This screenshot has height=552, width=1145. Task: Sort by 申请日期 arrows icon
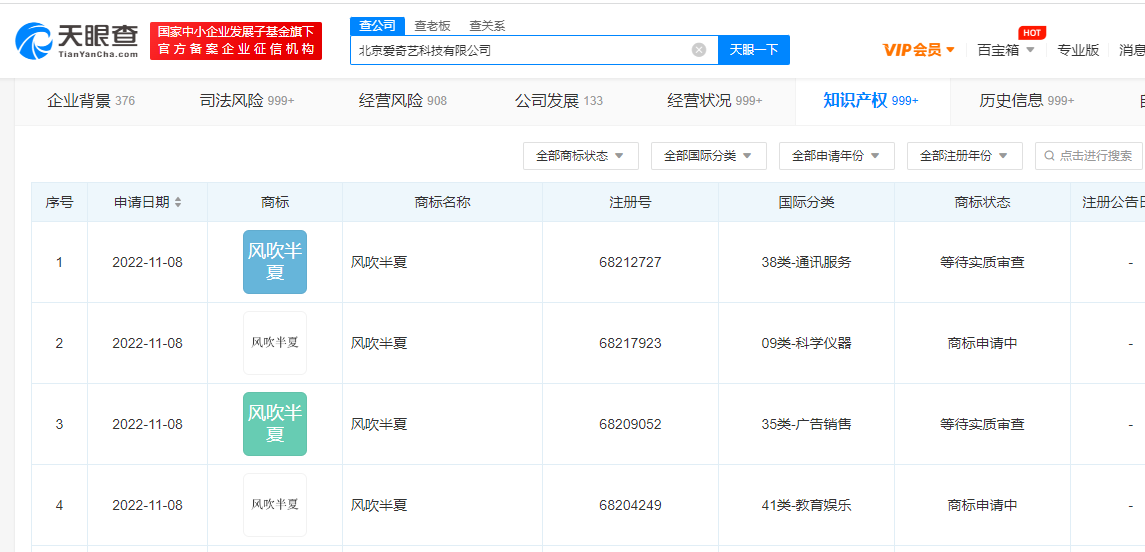178,202
